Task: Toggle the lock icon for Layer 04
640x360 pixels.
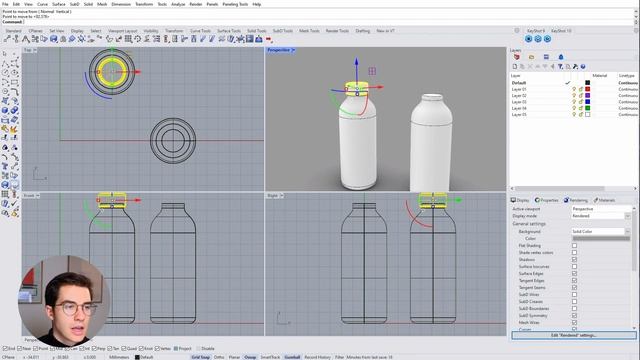Action: (x=580, y=108)
